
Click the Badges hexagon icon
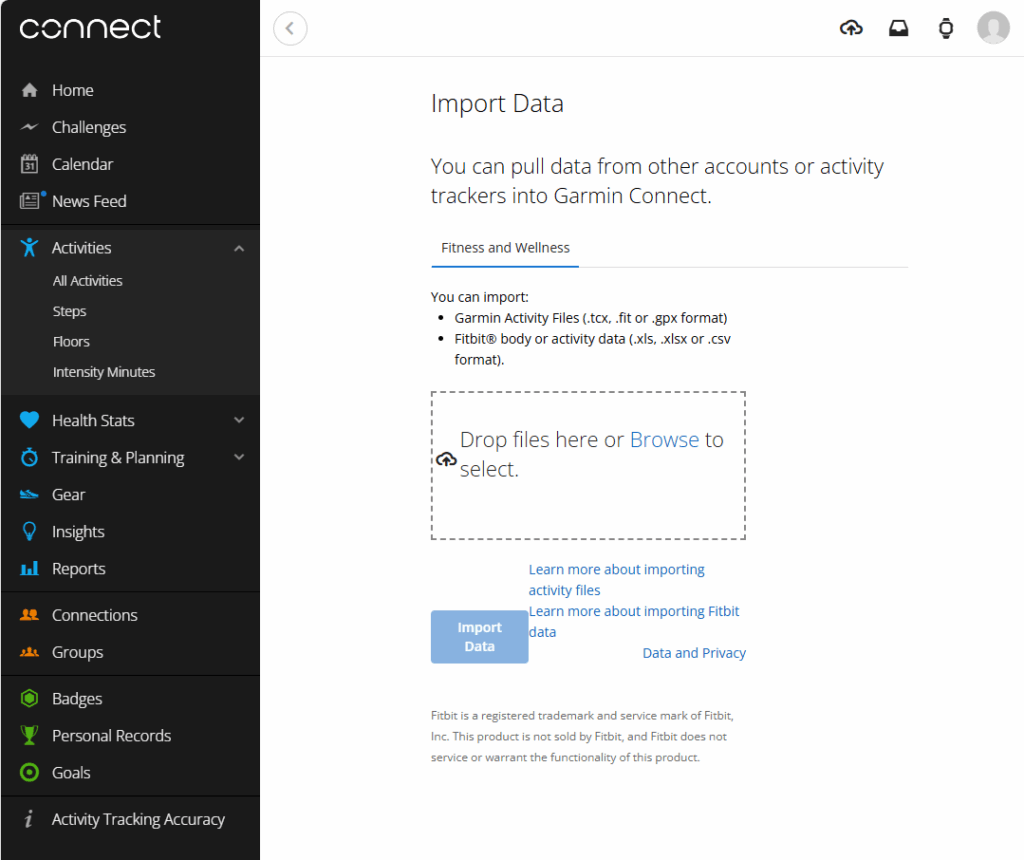[29, 698]
